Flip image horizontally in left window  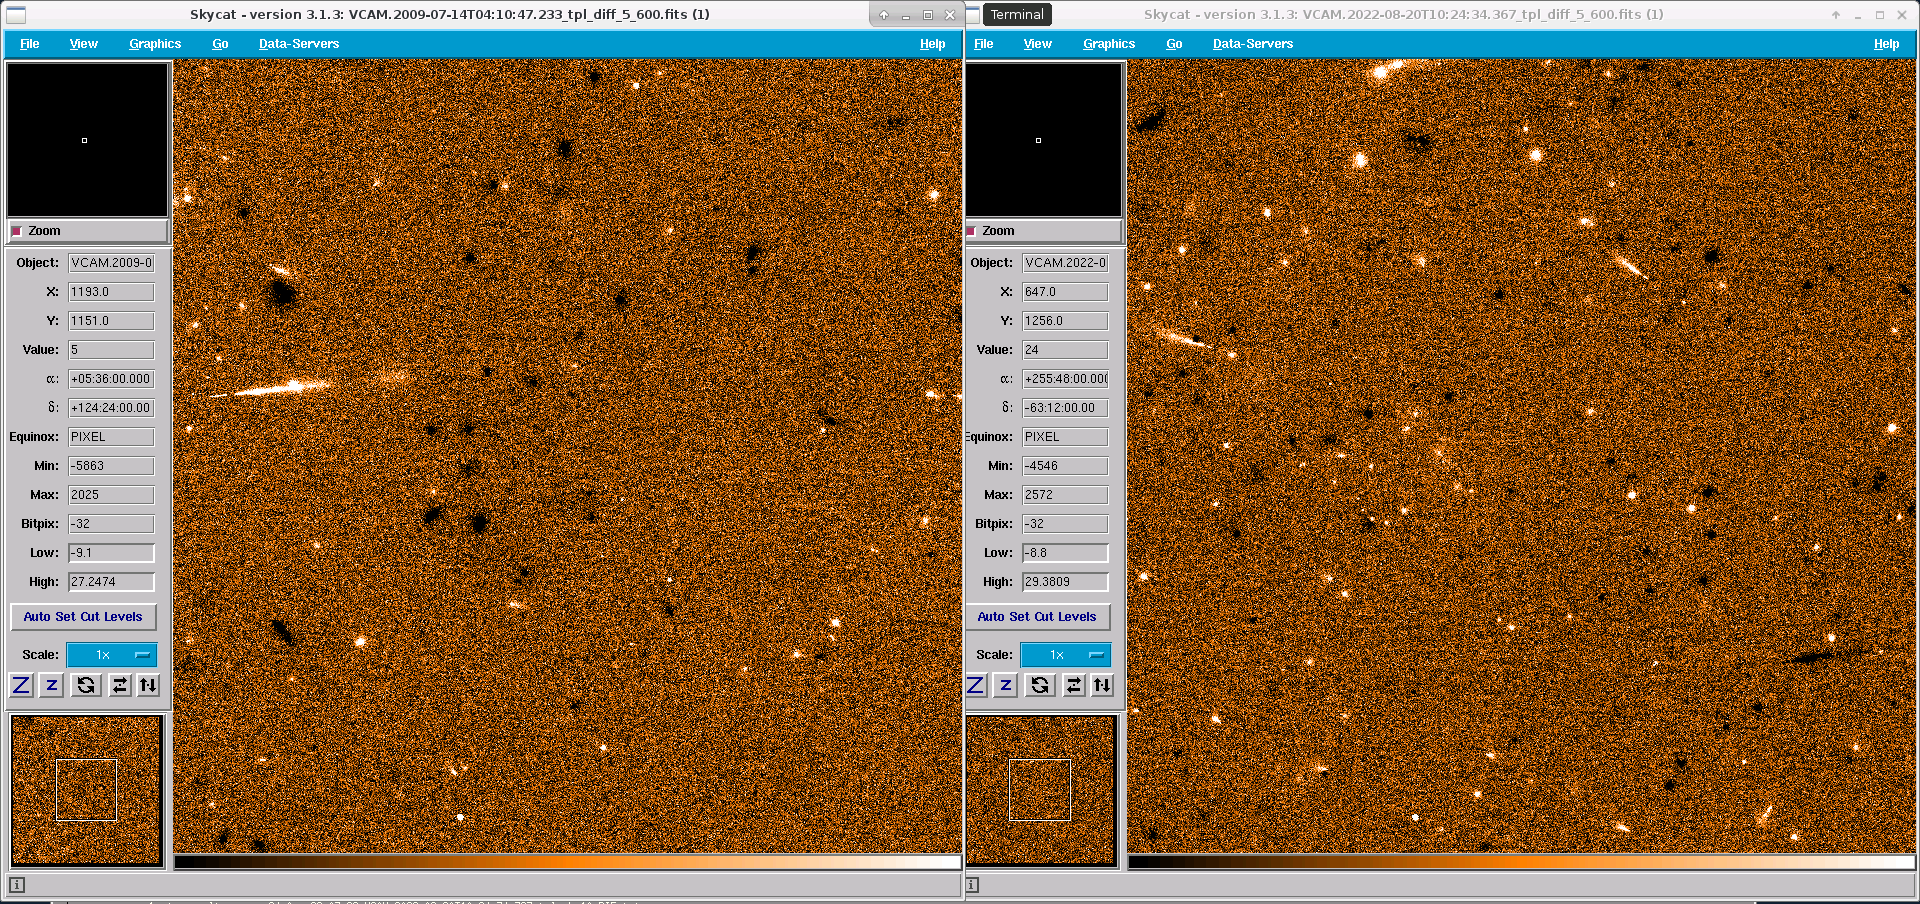tap(119, 685)
